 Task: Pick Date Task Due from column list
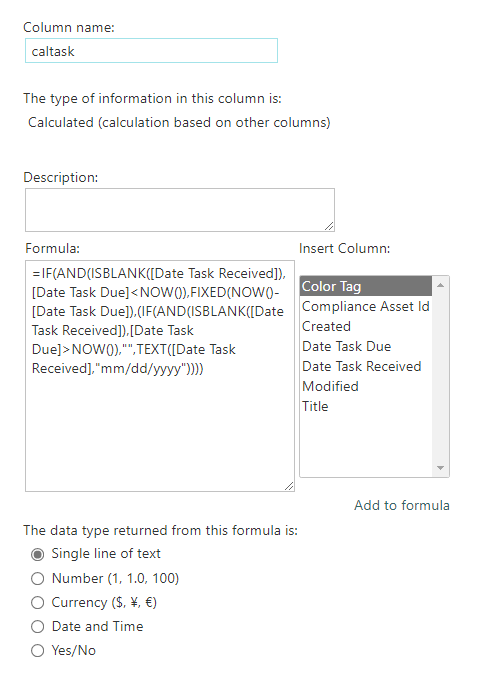(366, 346)
